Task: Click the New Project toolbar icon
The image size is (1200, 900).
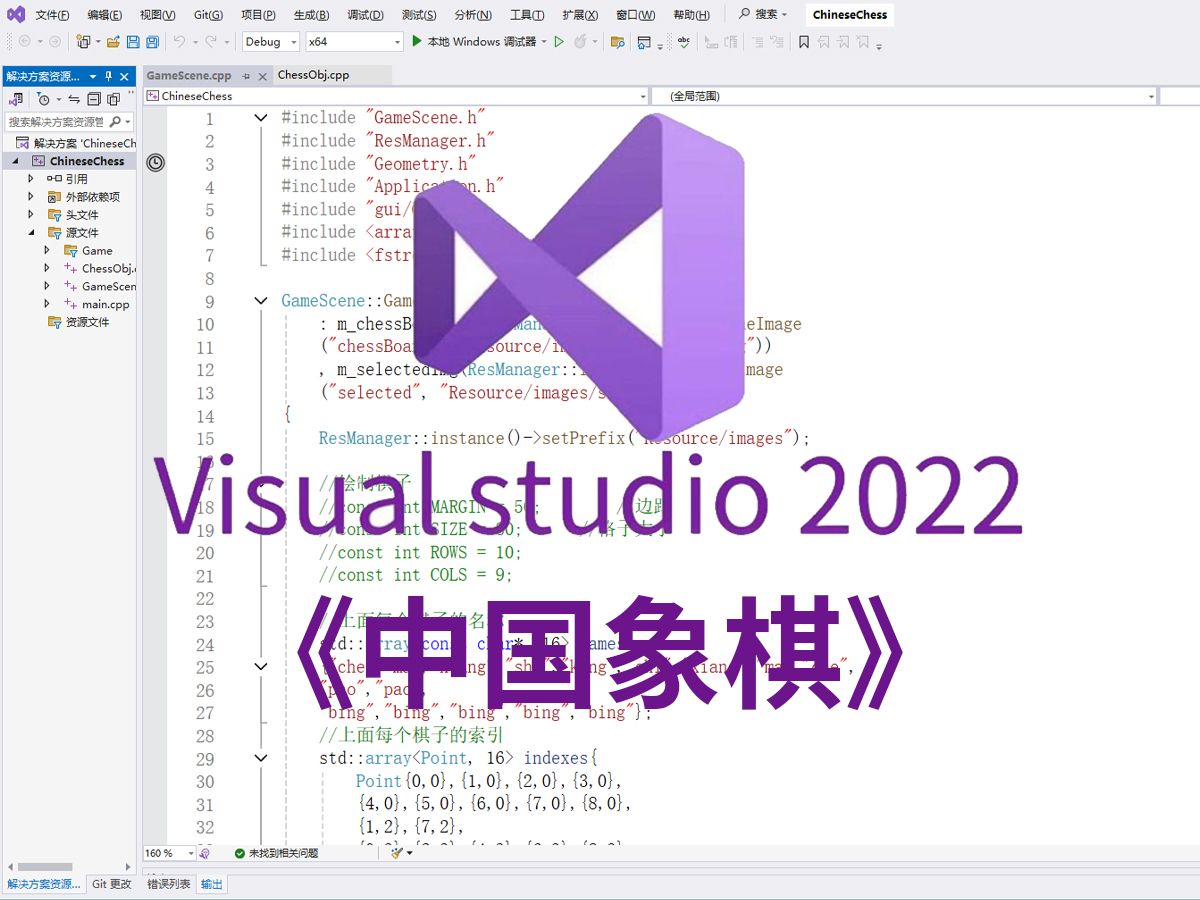Action: (x=83, y=42)
